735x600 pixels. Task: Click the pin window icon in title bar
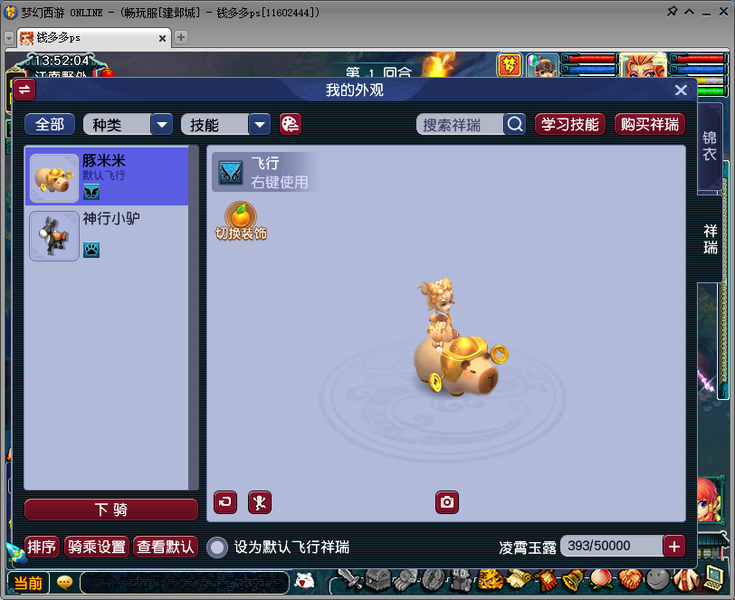672,11
